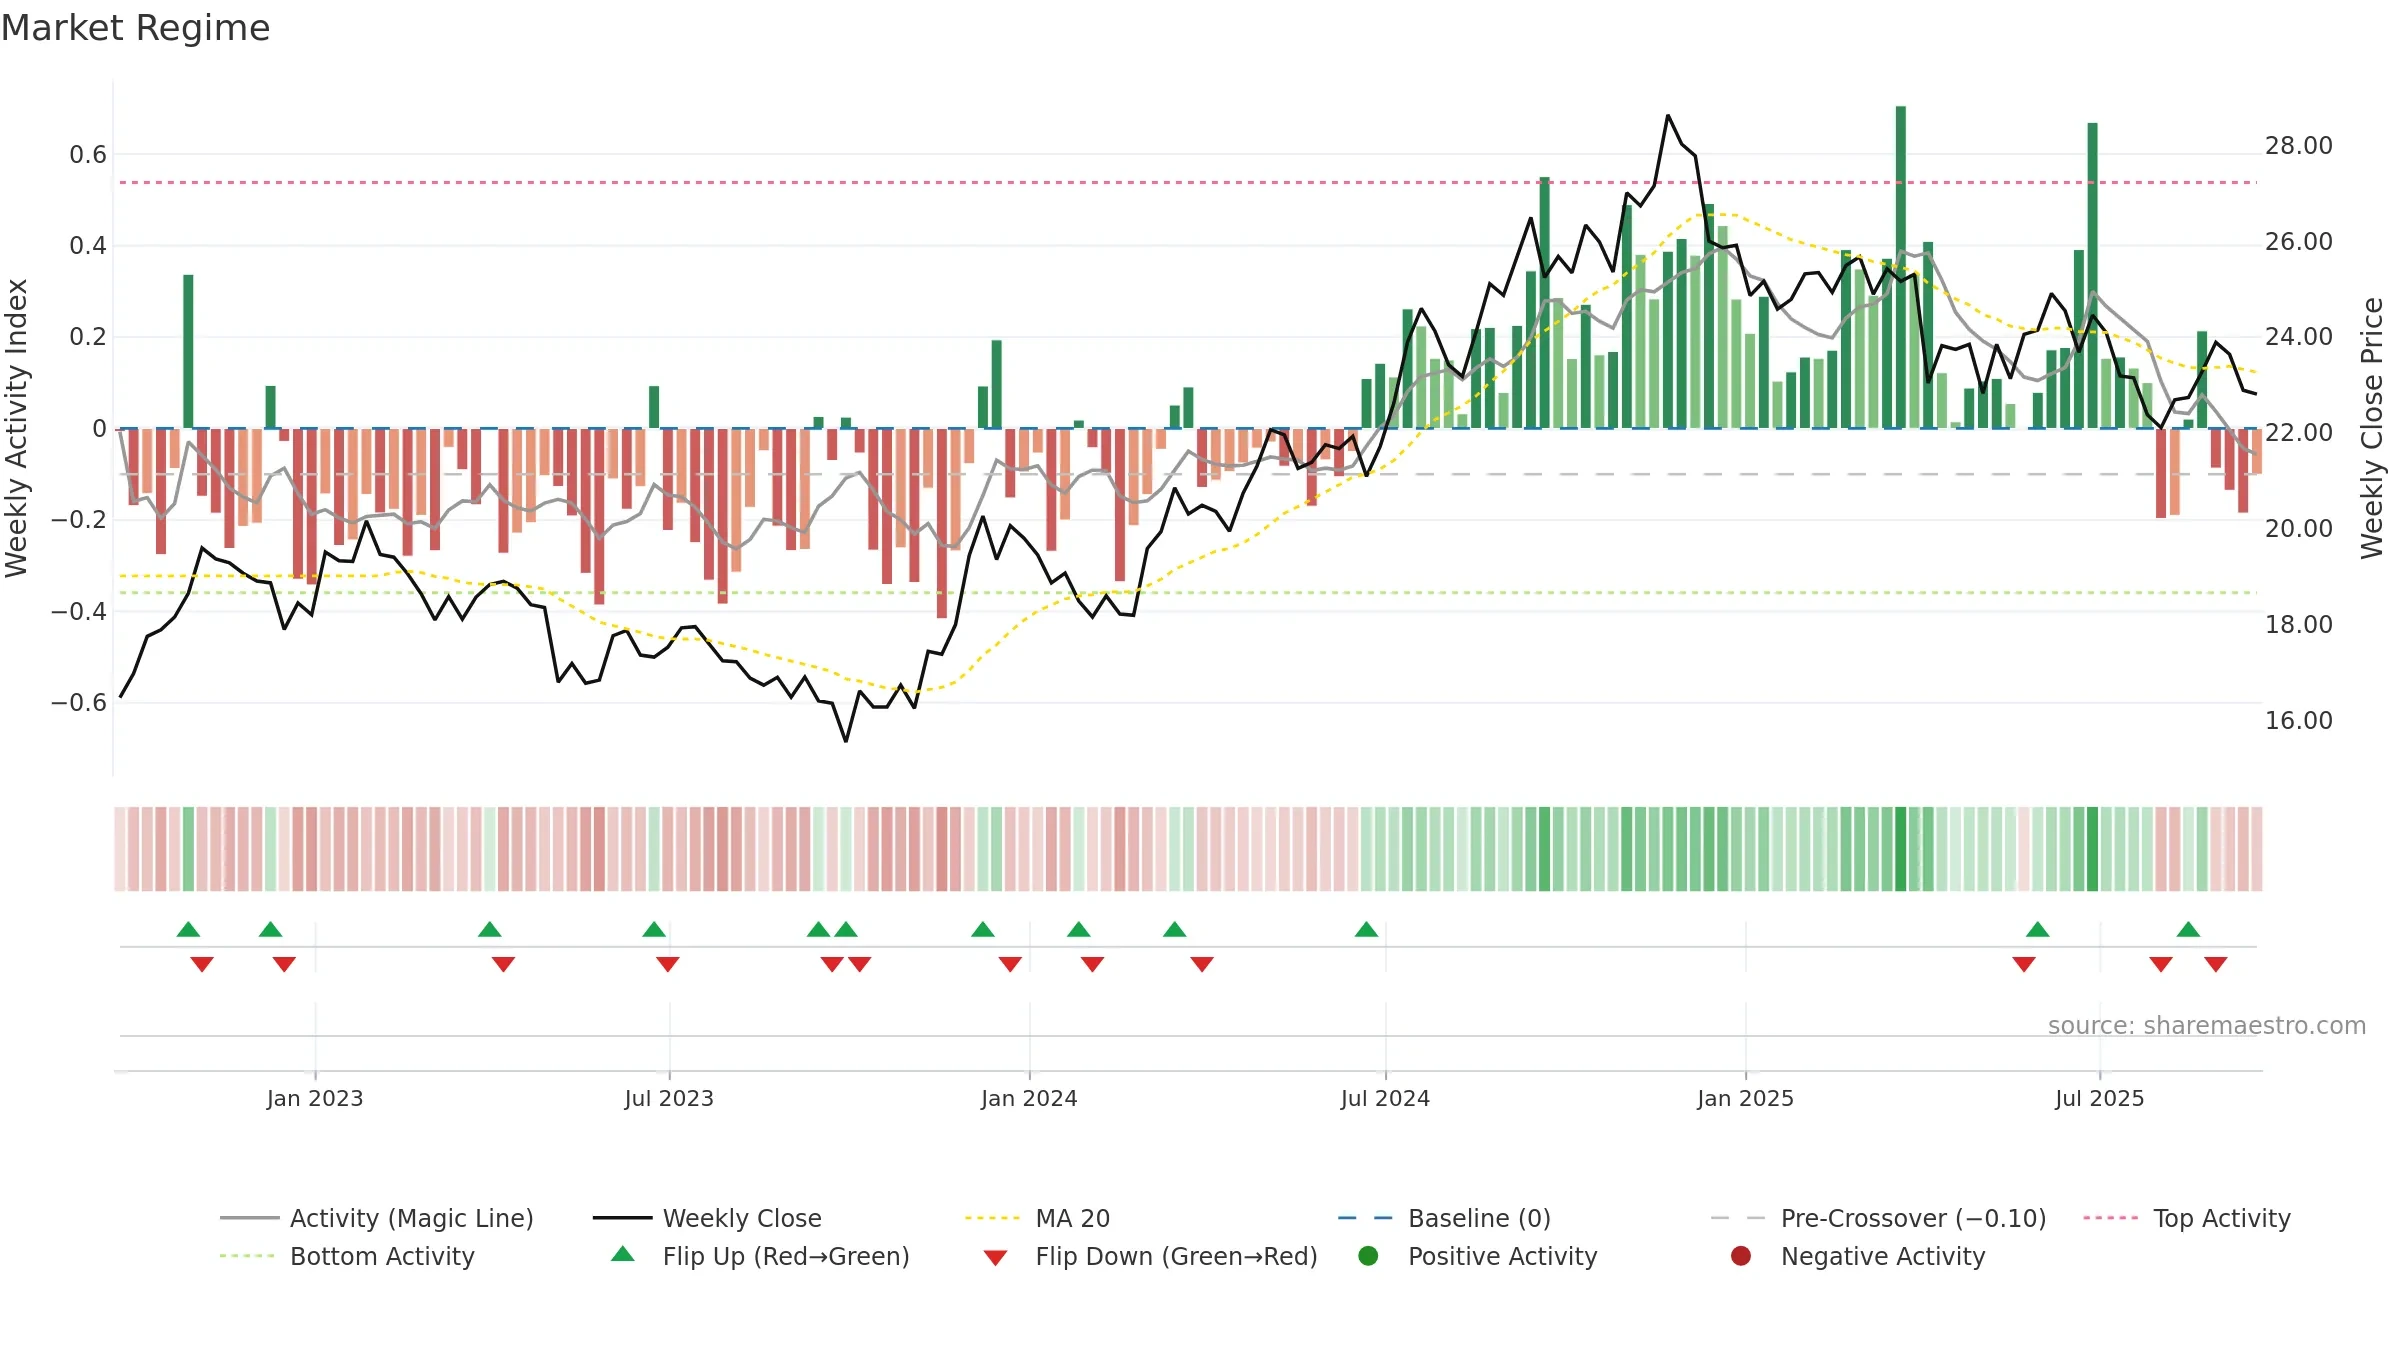2400x1350 pixels.
Task: Click the Jan 2025 x-axis label
Action: 1745,1098
